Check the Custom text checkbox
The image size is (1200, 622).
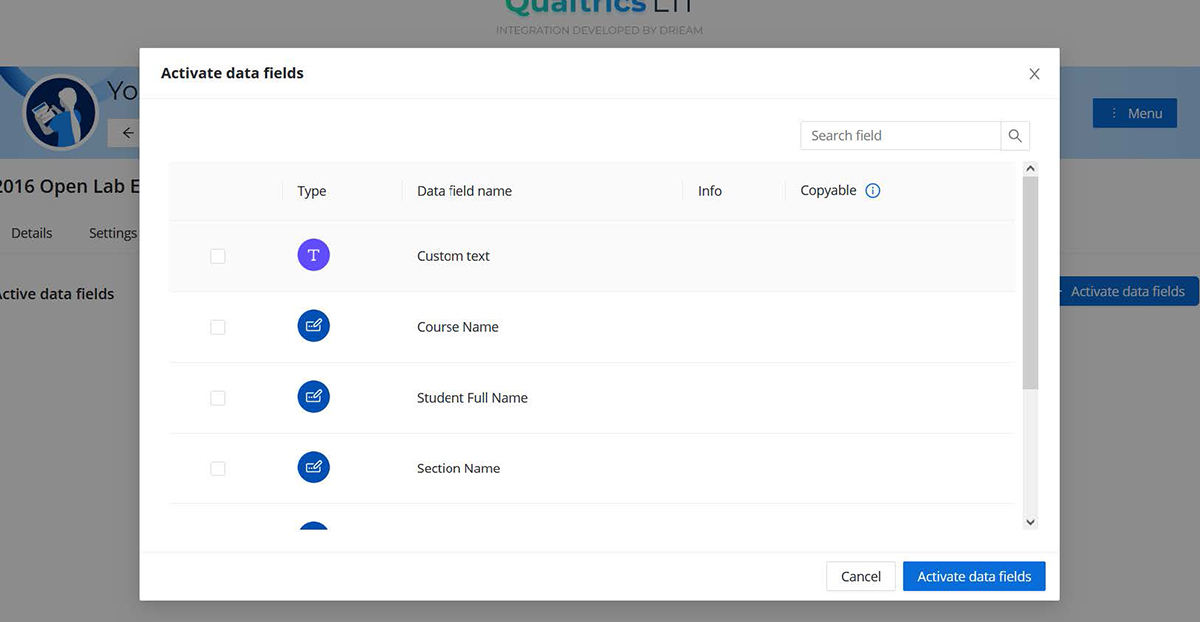pos(218,257)
